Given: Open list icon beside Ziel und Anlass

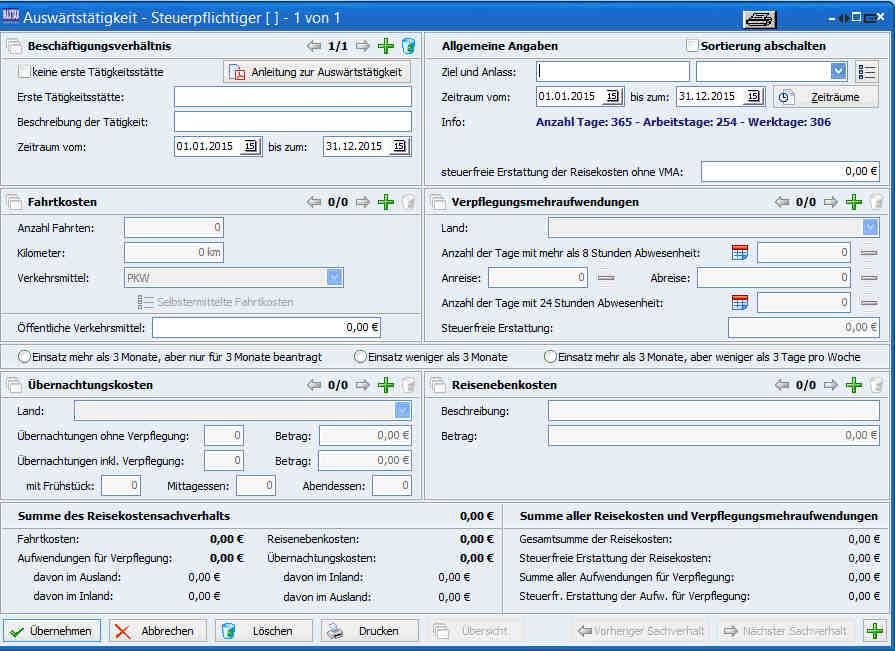Looking at the screenshot, I should (x=867, y=71).
